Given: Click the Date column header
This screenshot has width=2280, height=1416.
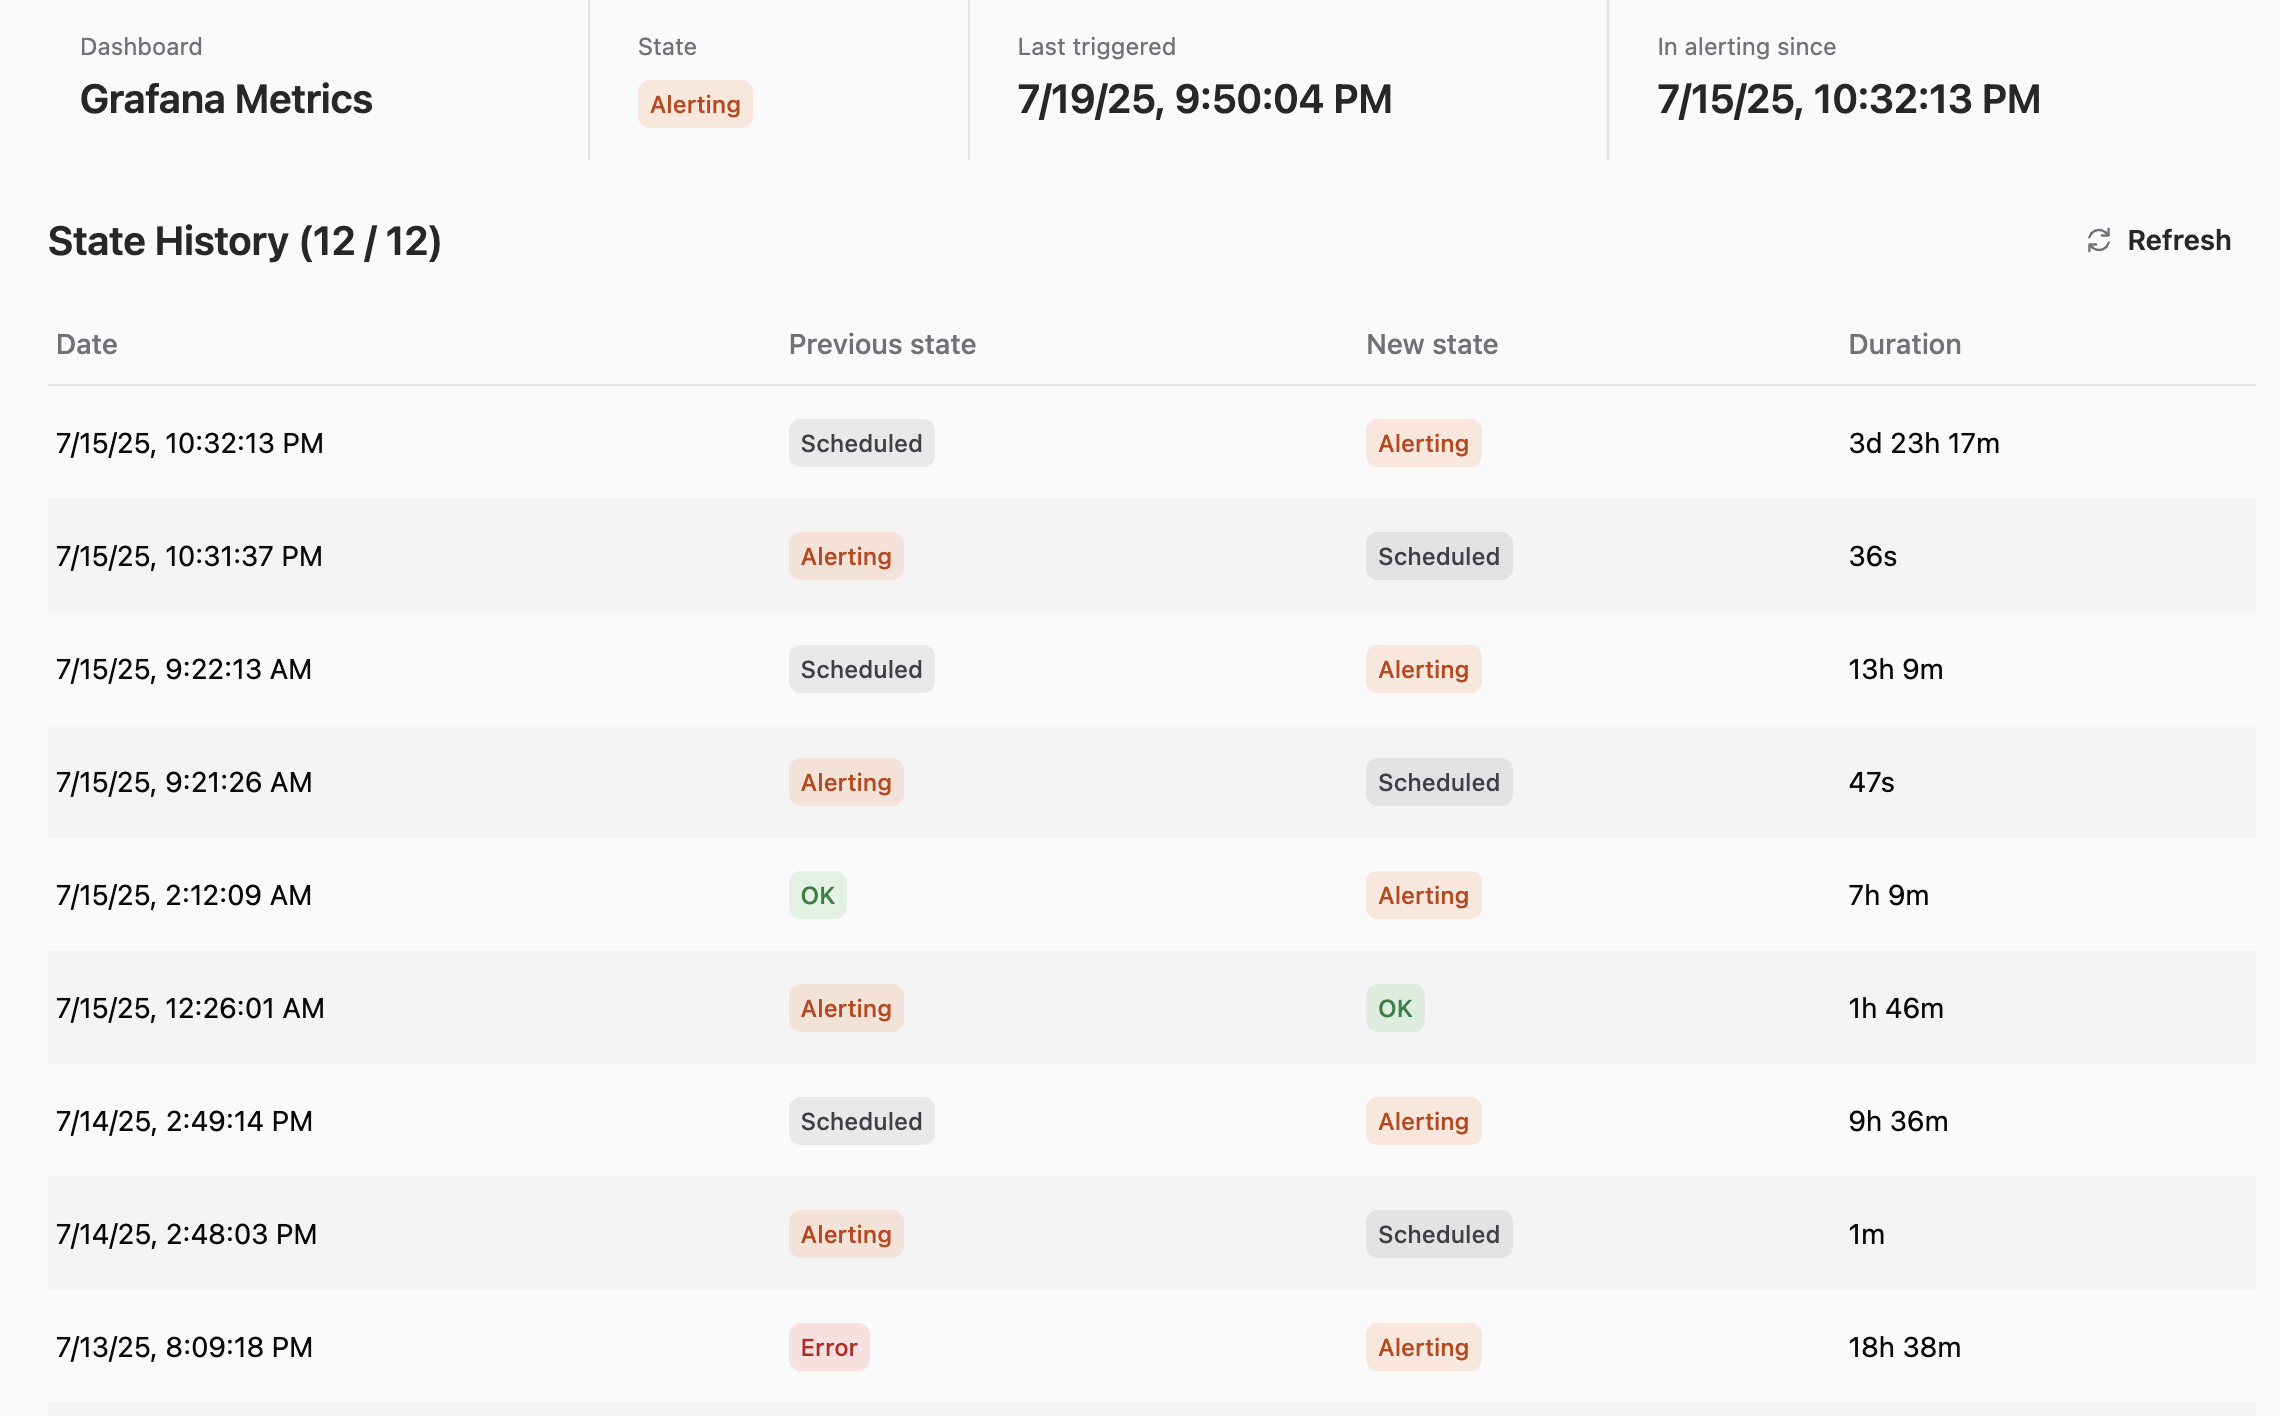Looking at the screenshot, I should click(87, 344).
